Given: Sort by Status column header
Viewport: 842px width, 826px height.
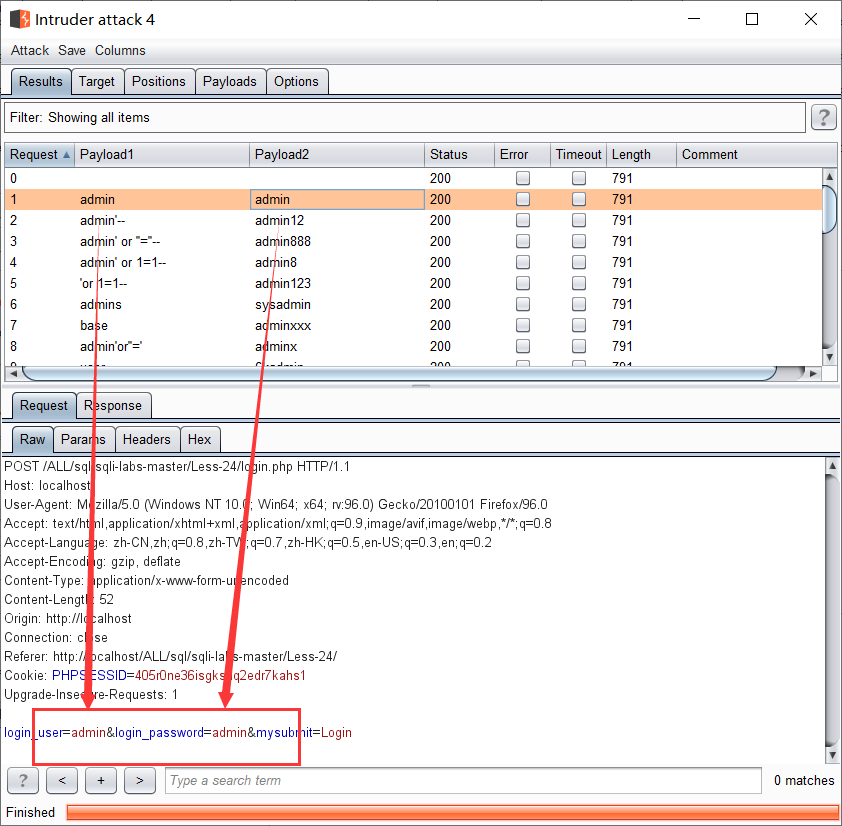Looking at the screenshot, I should [x=459, y=155].
